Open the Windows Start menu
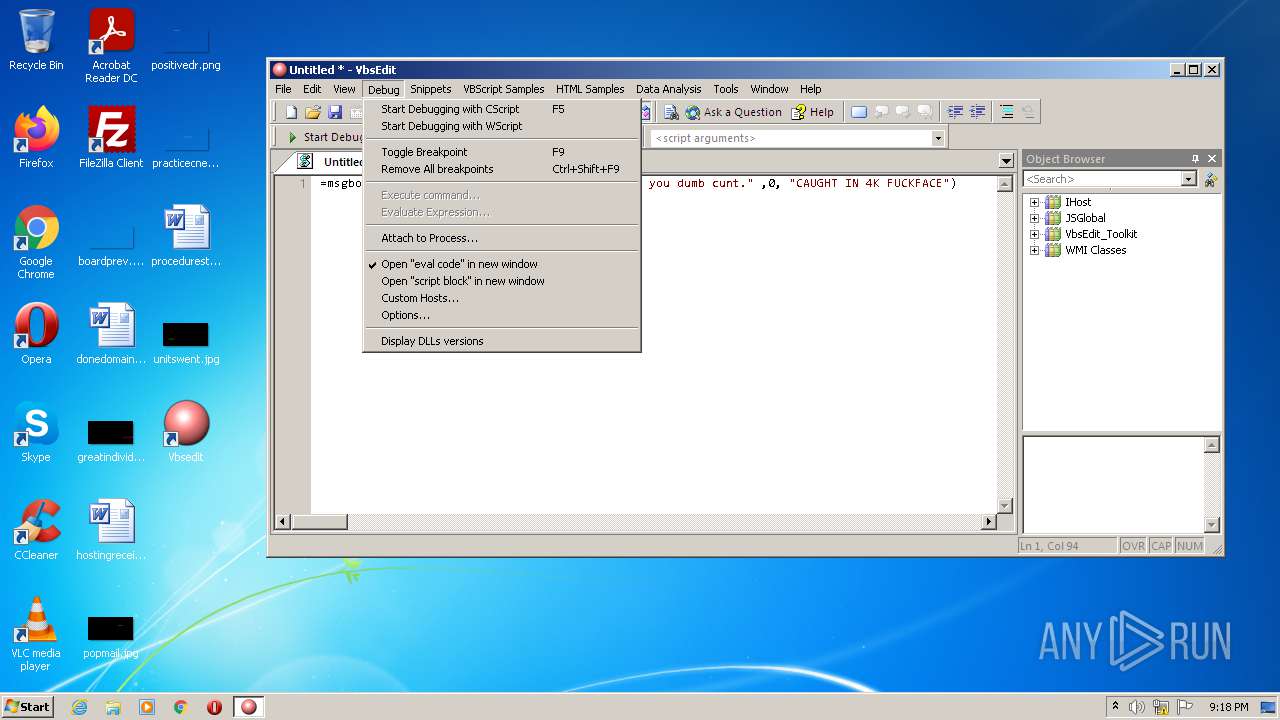The height and width of the screenshot is (720, 1280). pyautogui.click(x=27, y=706)
